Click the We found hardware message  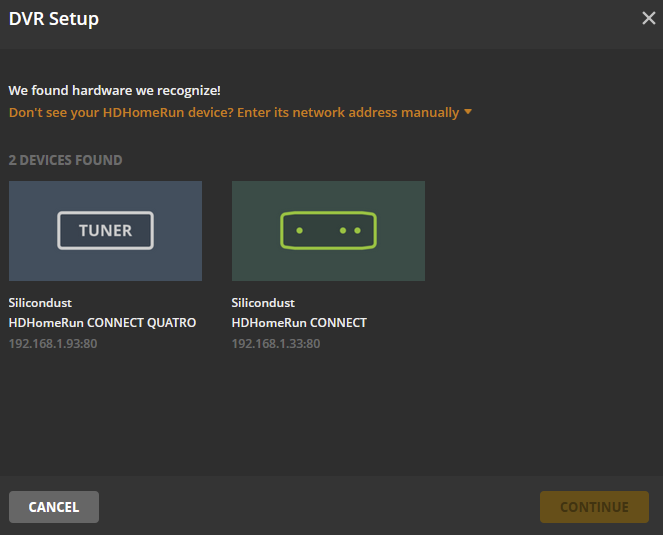(115, 90)
